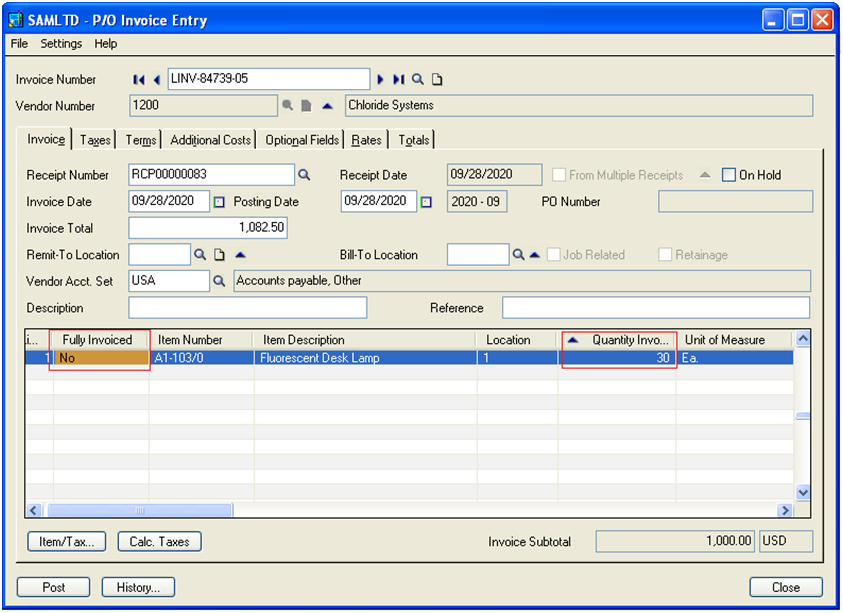The height and width of the screenshot is (613, 843).
Task: Open Vendor Number finder magnifier
Action: (288, 105)
